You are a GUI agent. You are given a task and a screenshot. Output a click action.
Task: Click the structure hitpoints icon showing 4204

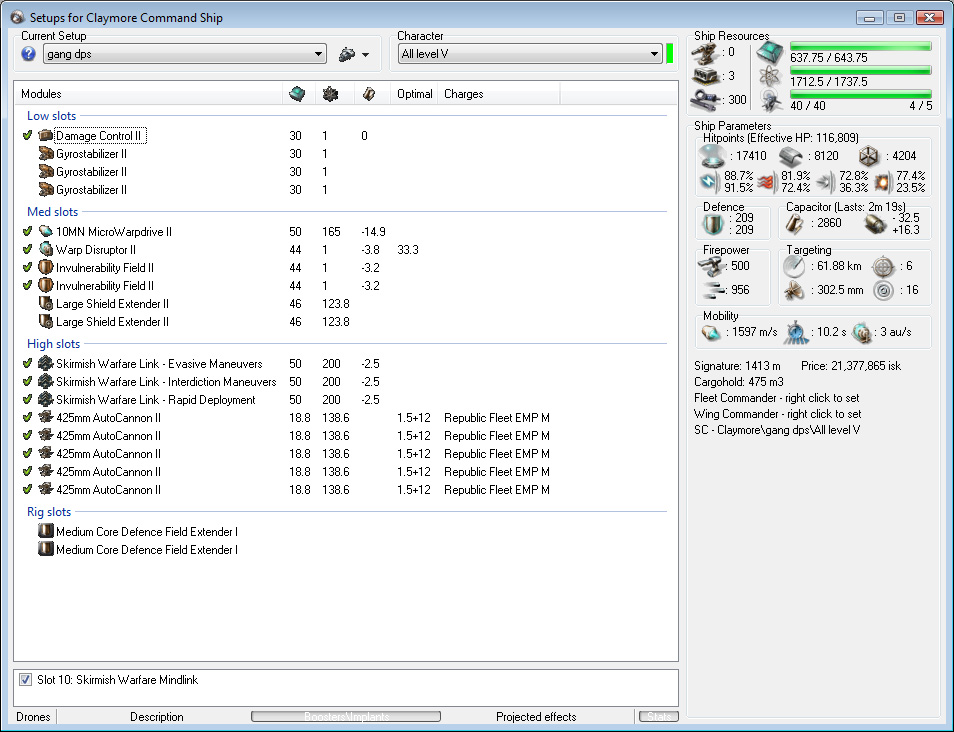[869, 156]
